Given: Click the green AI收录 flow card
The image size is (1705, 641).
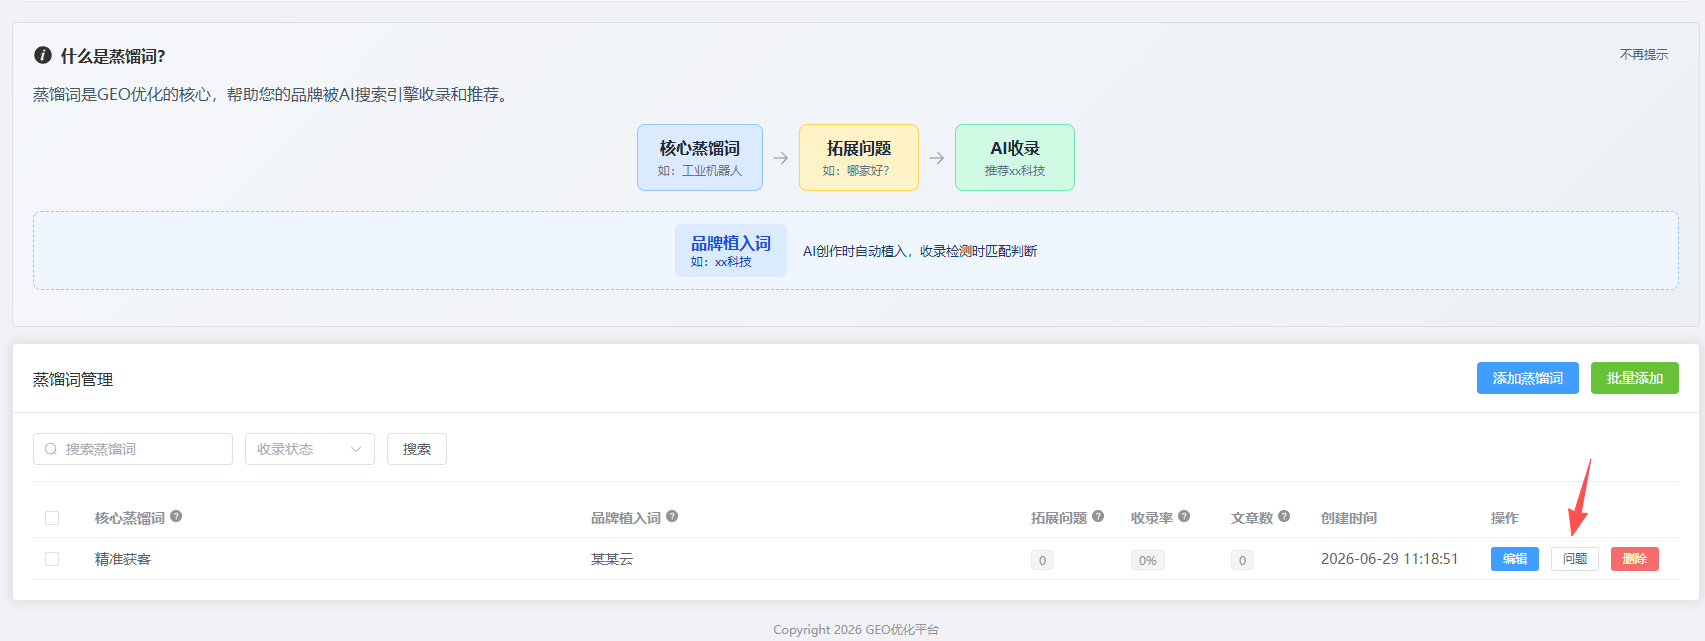Looking at the screenshot, I should [1015, 157].
